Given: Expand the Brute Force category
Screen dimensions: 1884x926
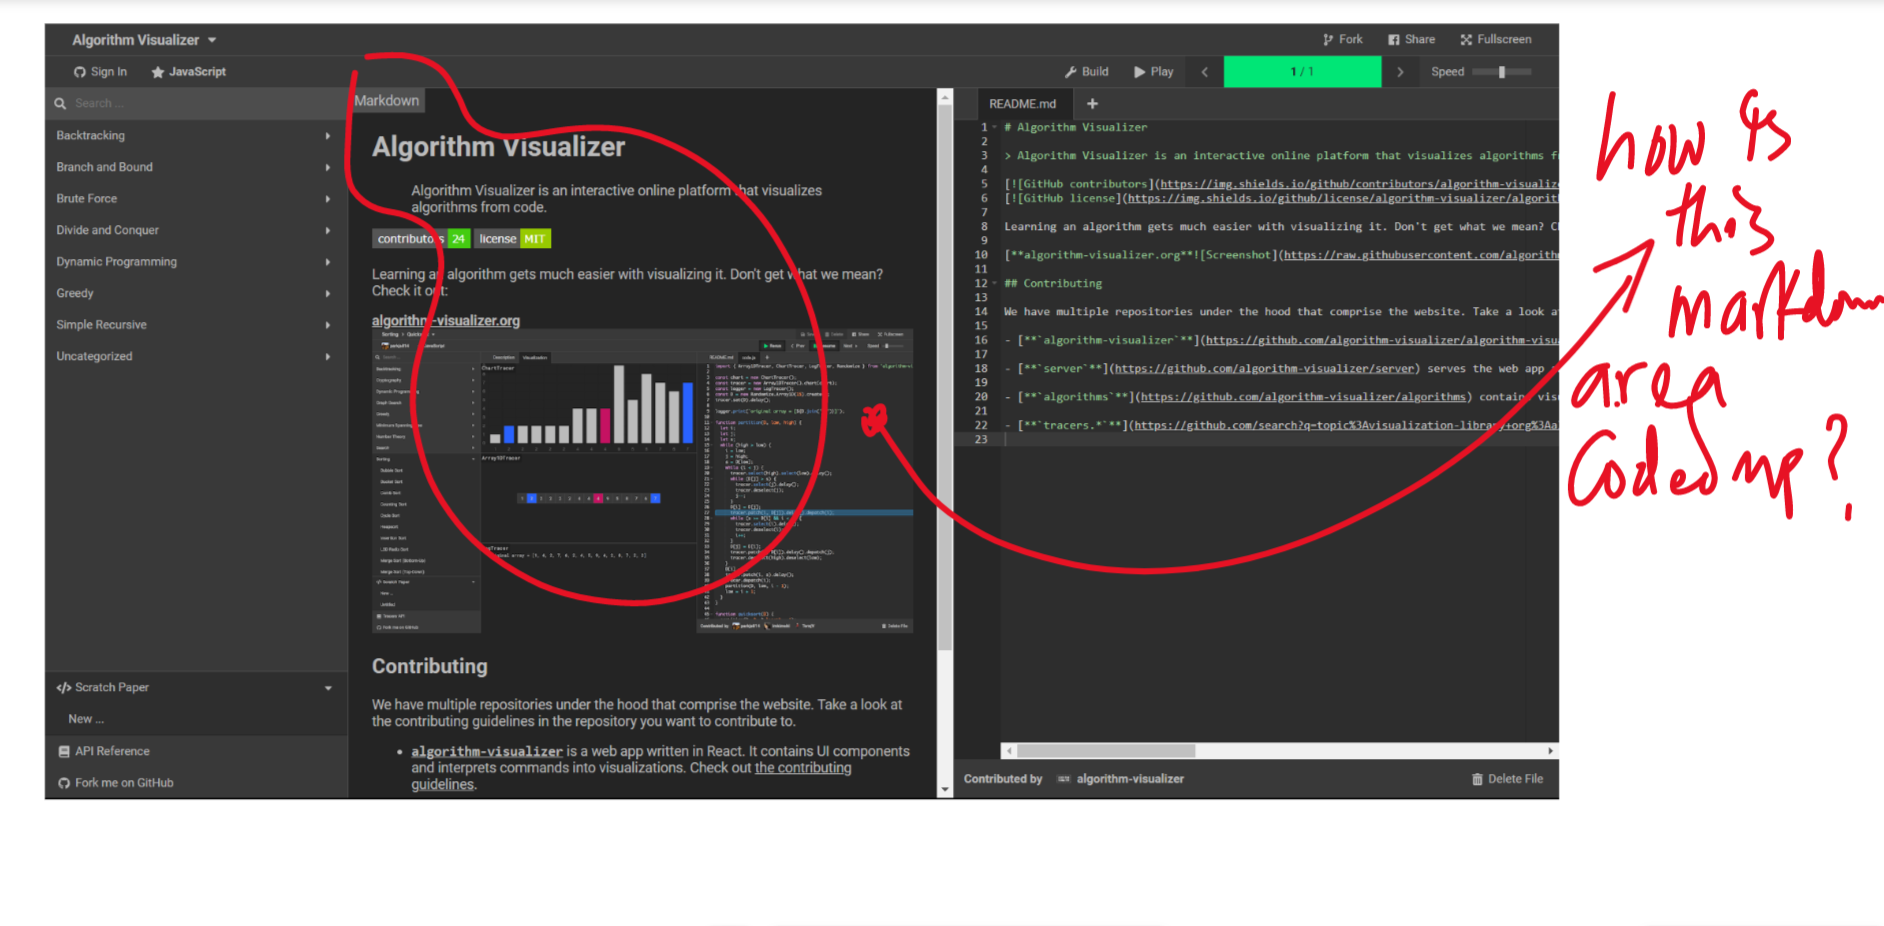Looking at the screenshot, I should point(196,198).
